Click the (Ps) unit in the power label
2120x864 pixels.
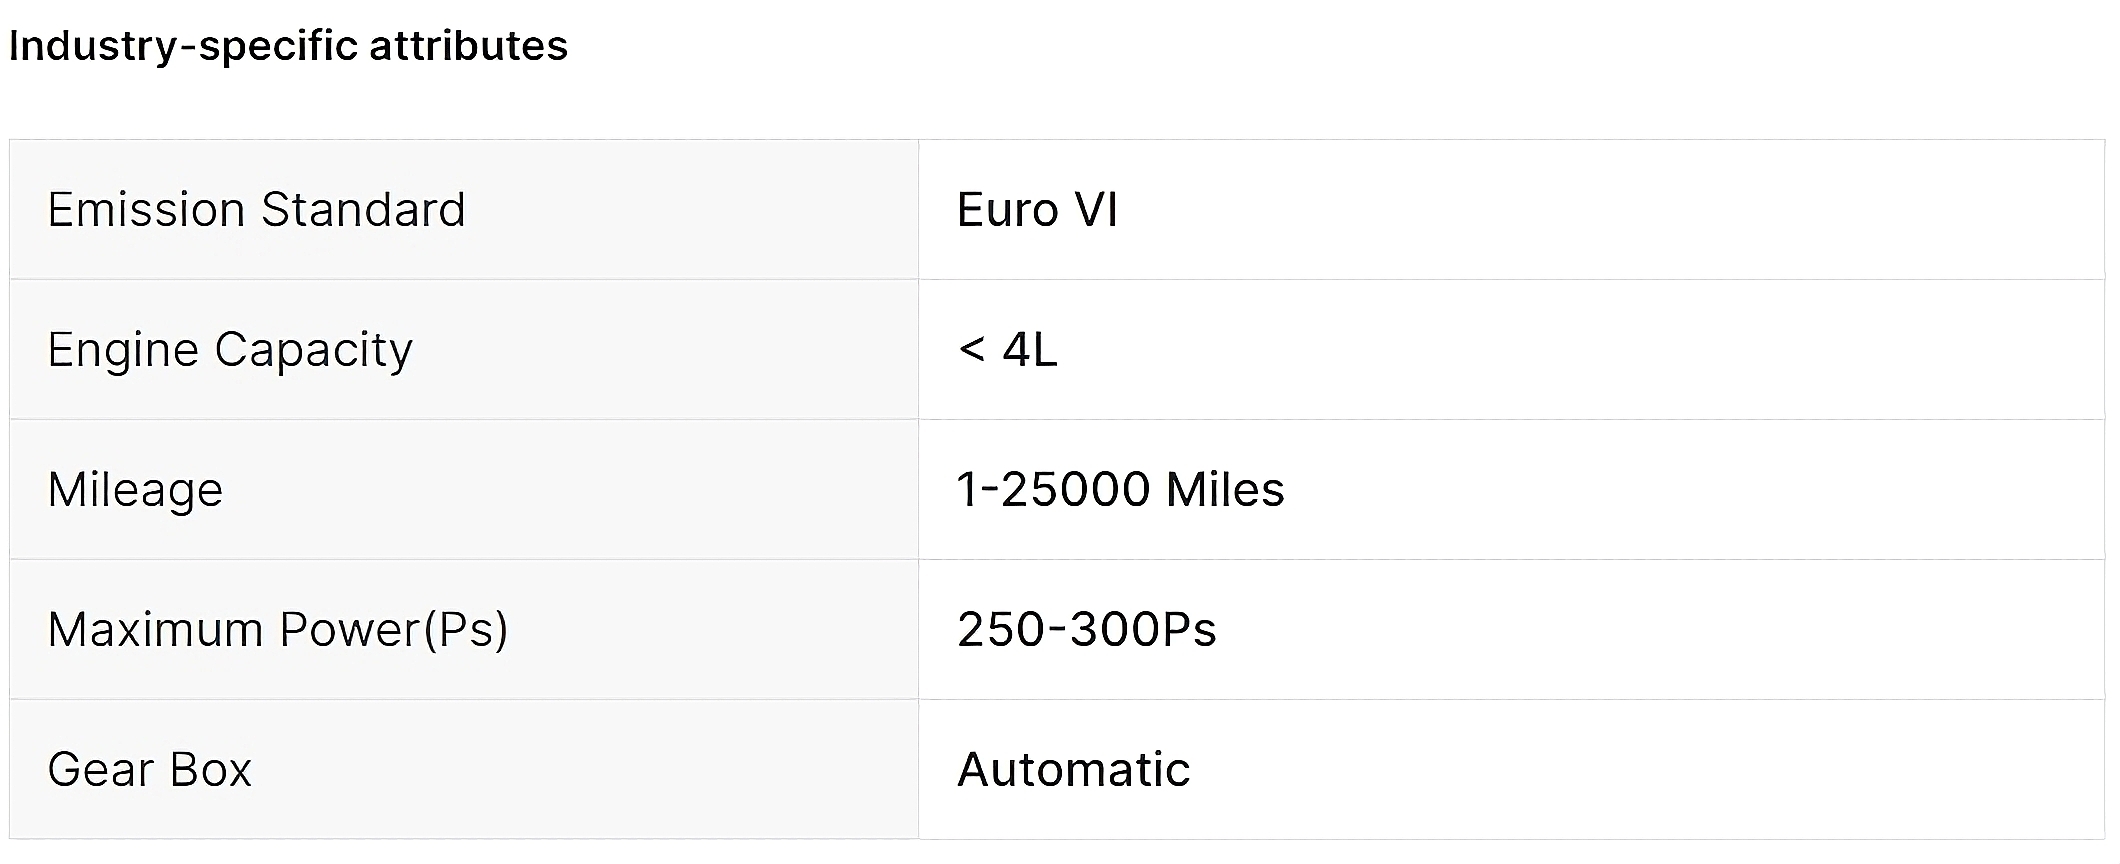466,630
